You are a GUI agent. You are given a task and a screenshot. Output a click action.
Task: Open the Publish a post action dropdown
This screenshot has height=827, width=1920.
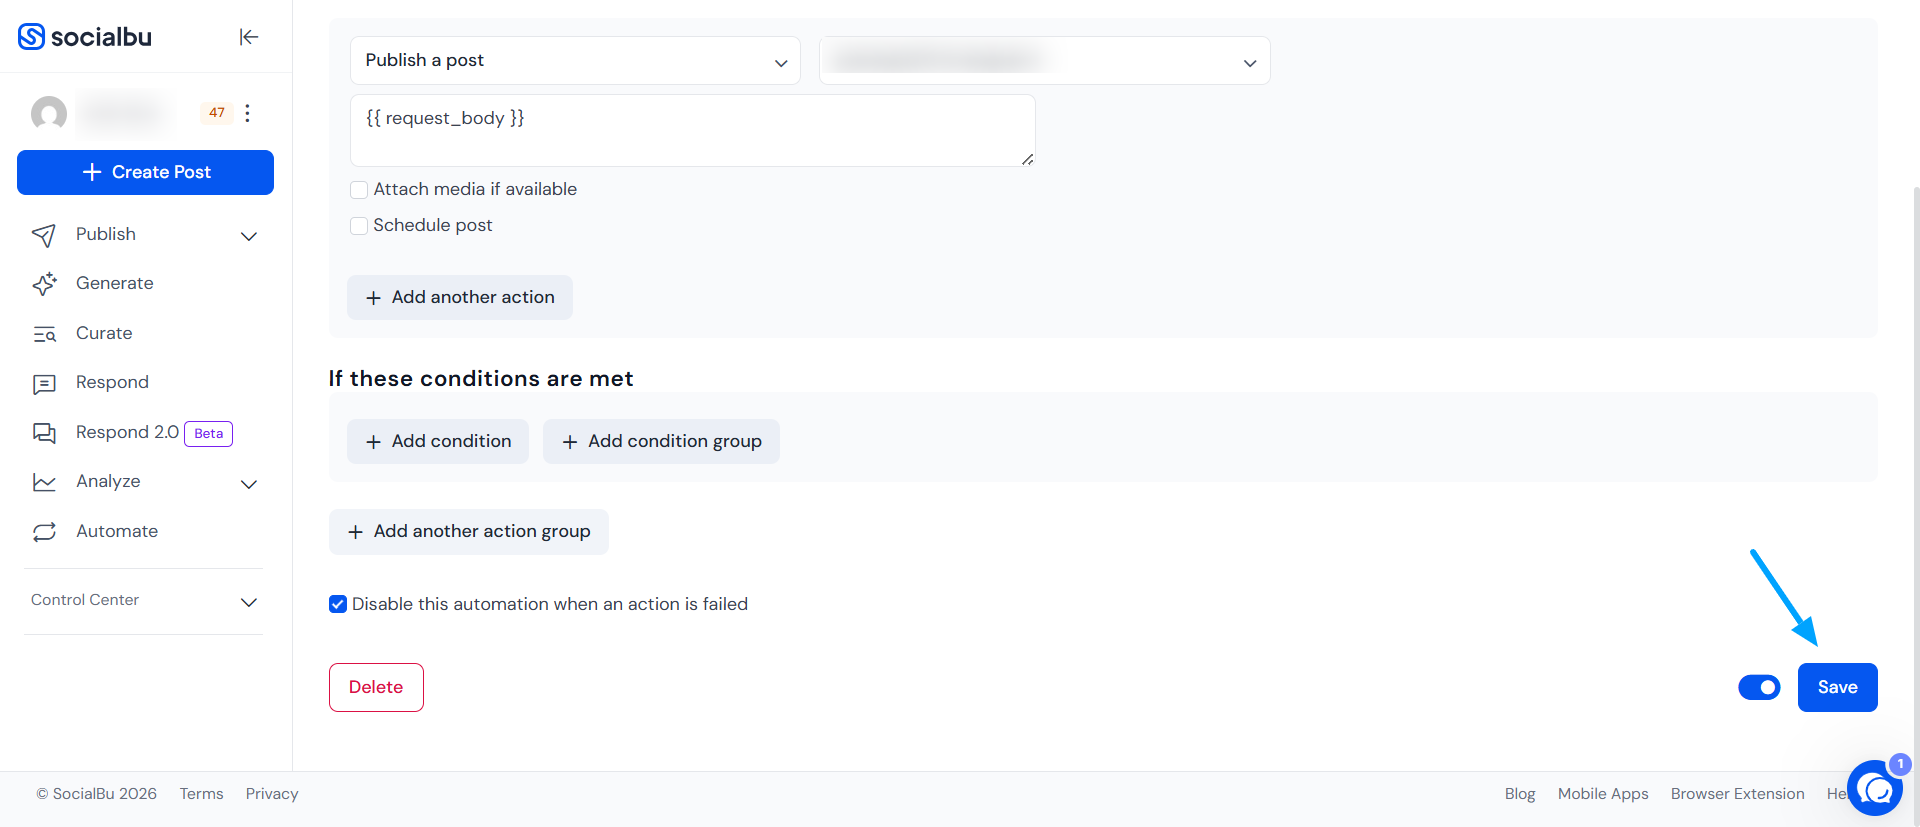pyautogui.click(x=575, y=61)
